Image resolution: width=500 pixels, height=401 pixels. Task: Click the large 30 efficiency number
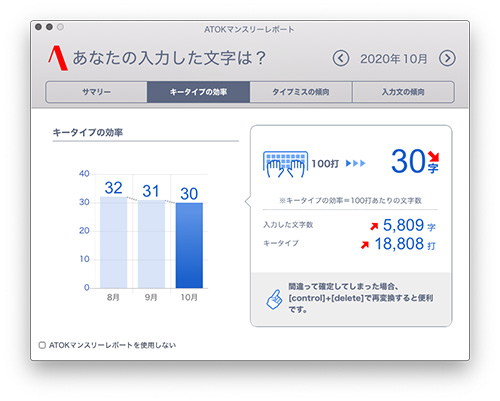(408, 161)
